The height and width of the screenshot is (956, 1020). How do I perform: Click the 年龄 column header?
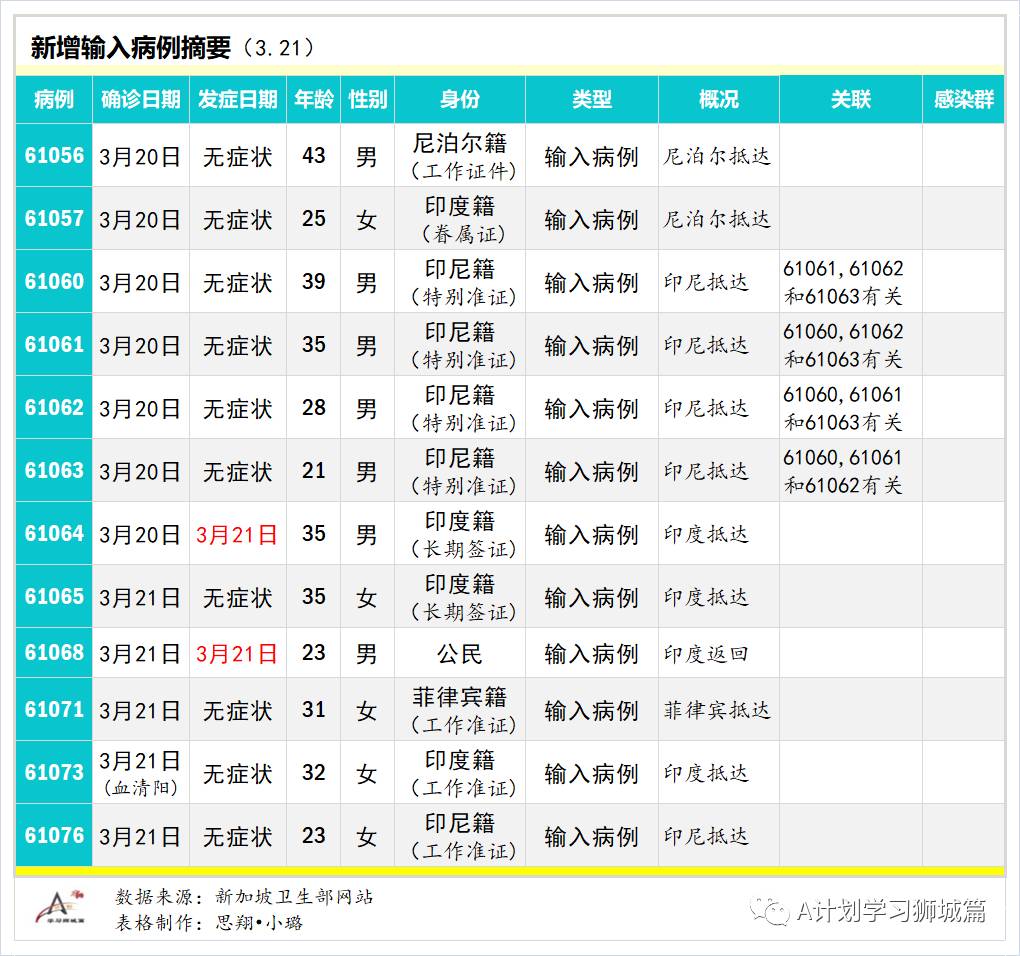click(313, 100)
